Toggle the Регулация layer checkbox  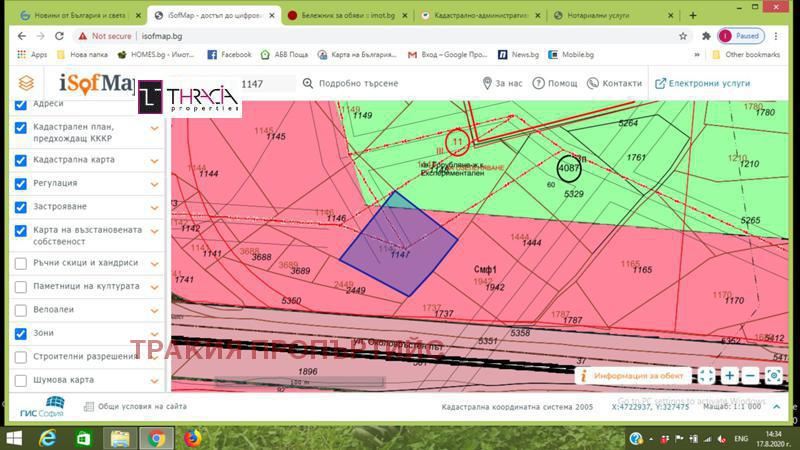(x=20, y=184)
